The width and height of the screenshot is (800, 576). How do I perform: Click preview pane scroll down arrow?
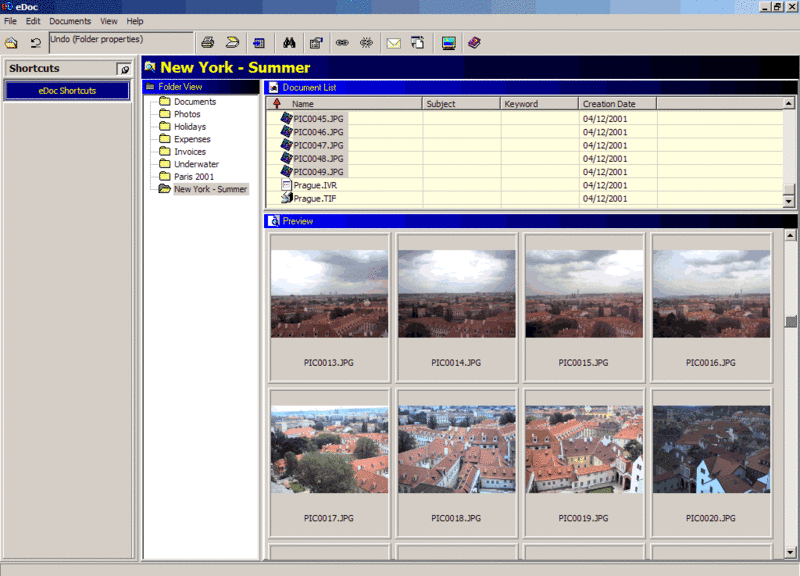(x=790, y=552)
